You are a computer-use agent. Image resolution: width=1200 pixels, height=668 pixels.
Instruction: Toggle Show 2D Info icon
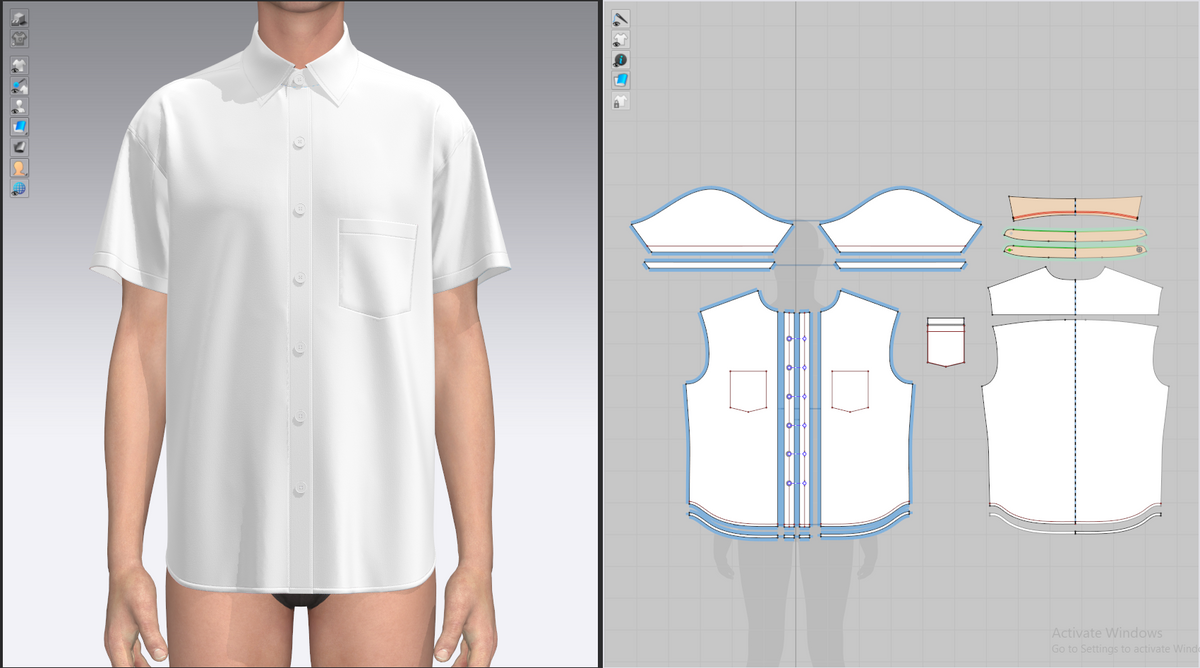tap(621, 59)
